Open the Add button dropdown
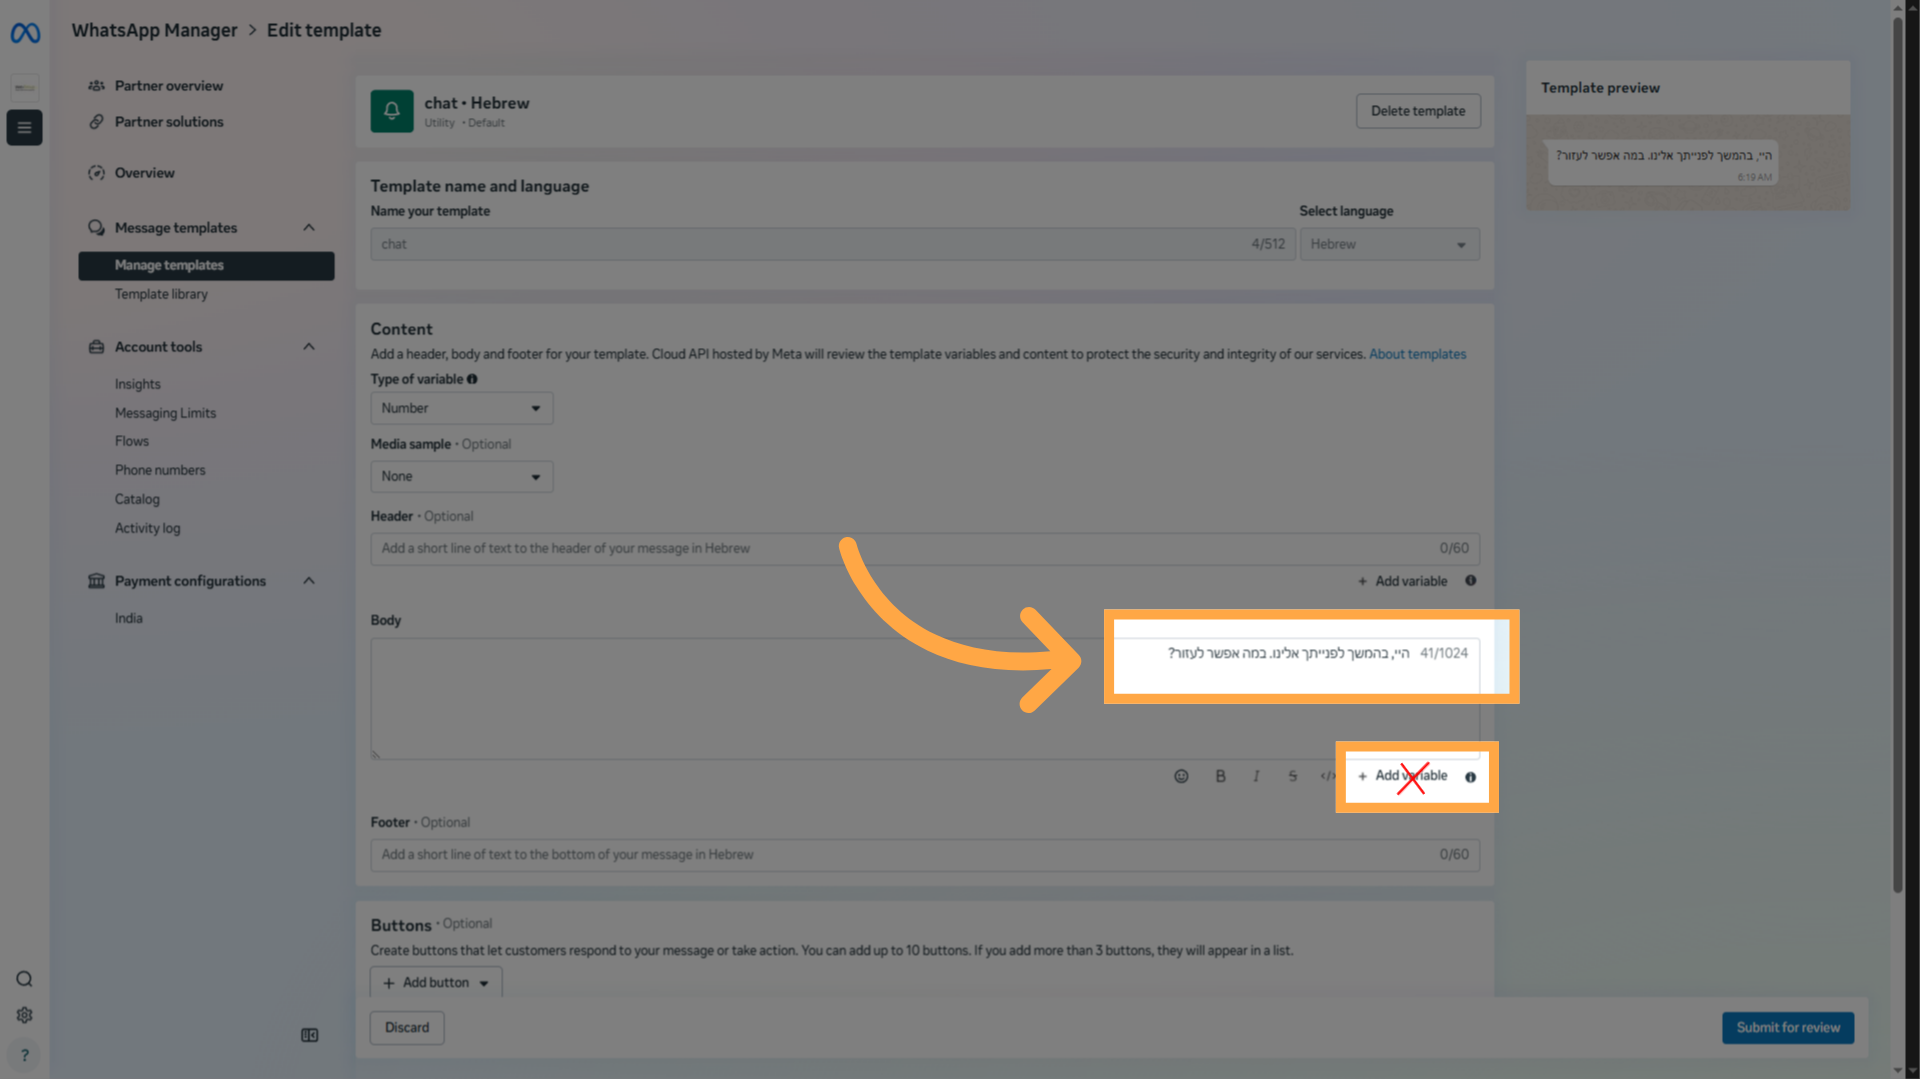The width and height of the screenshot is (1920, 1079). 436,982
